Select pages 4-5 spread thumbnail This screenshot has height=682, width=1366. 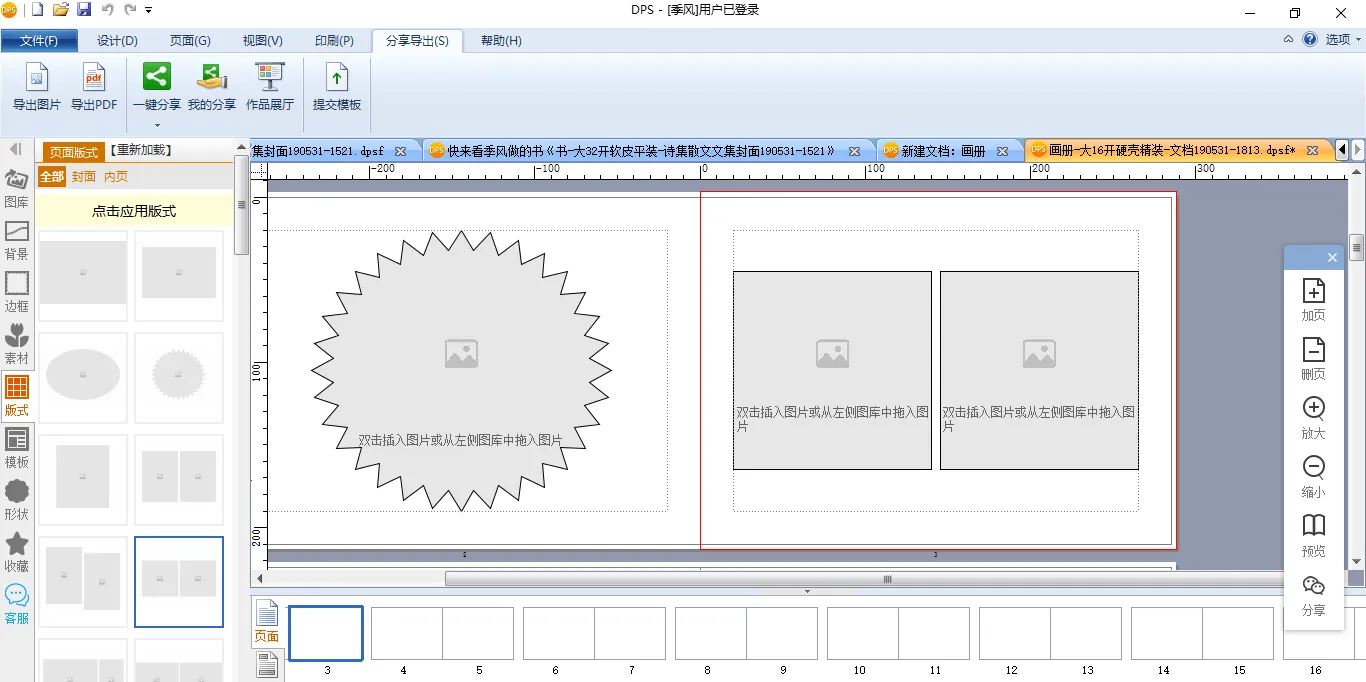442,633
